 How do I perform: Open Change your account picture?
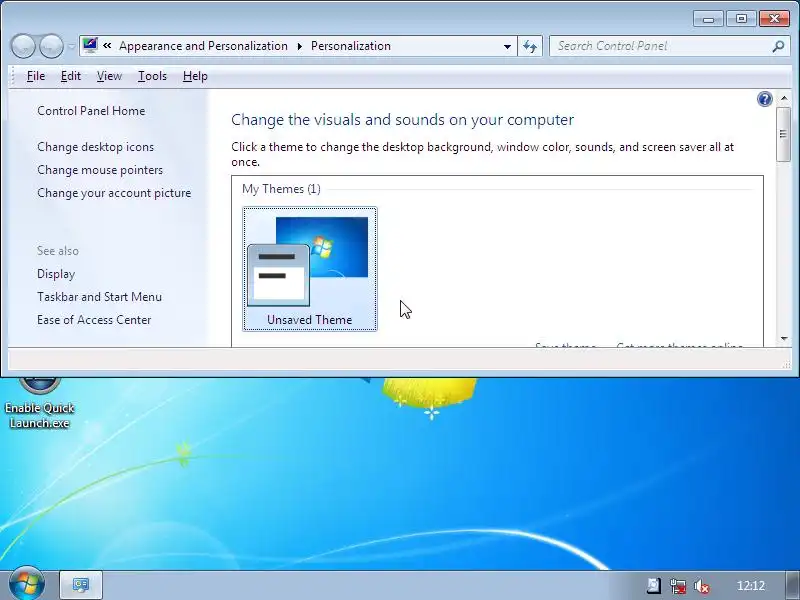(x=114, y=193)
